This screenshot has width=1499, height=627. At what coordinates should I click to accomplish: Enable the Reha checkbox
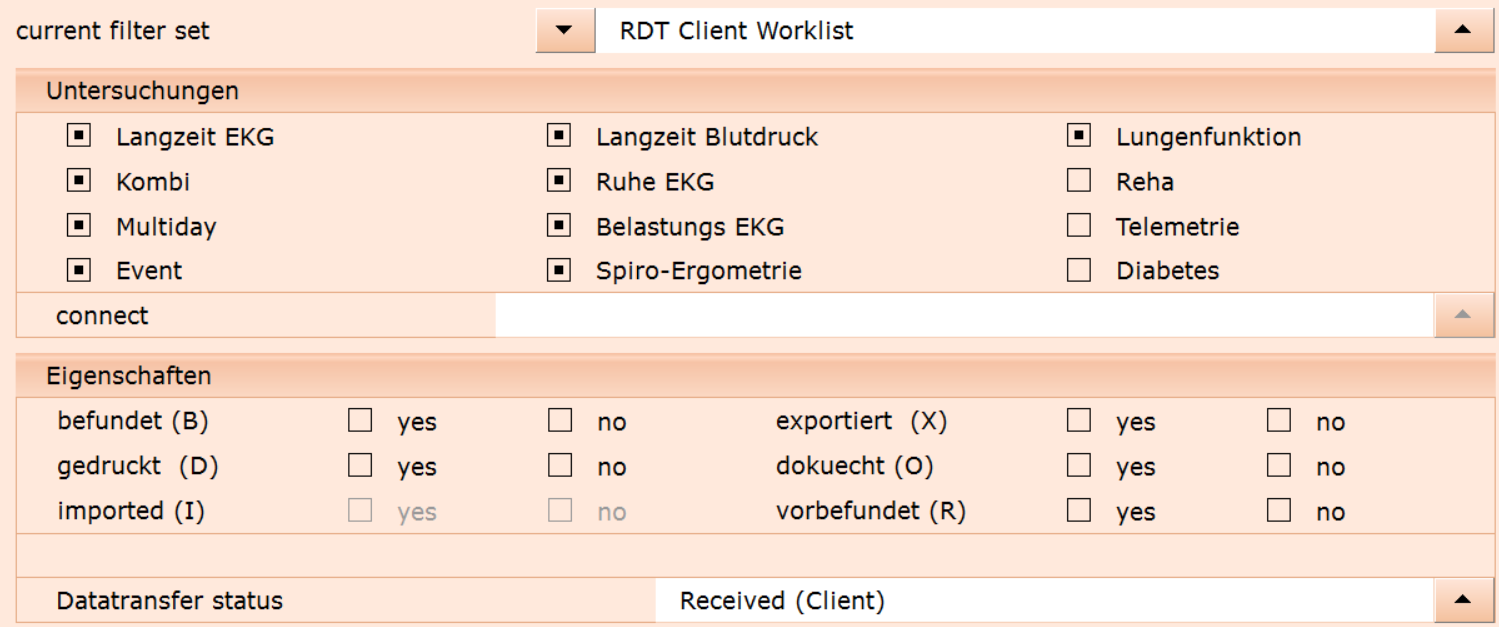[1079, 180]
